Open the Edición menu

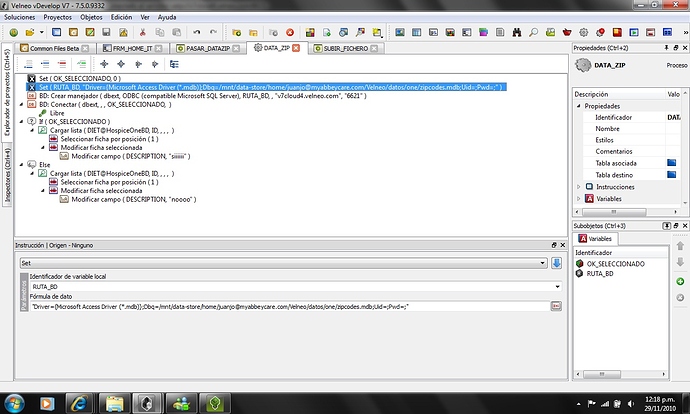click(121, 17)
